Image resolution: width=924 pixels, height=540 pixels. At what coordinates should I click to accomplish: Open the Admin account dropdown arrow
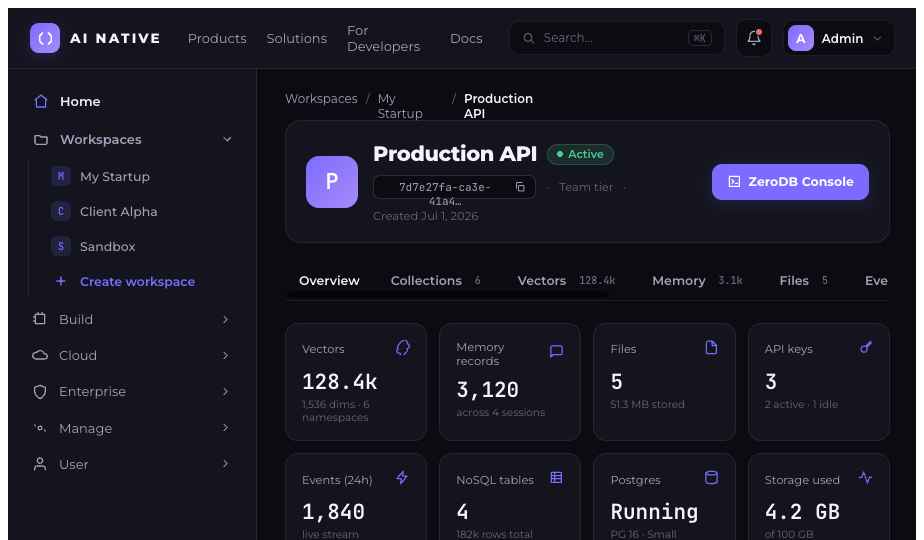point(877,38)
